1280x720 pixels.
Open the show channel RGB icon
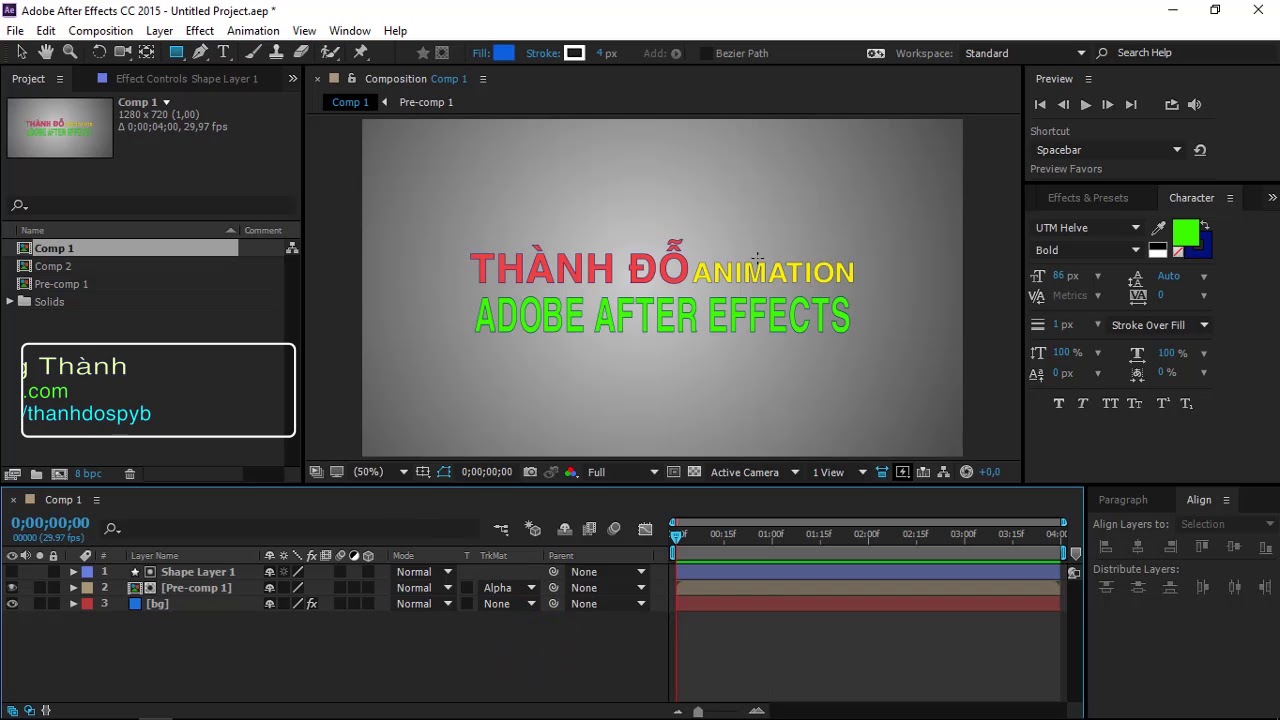click(571, 472)
